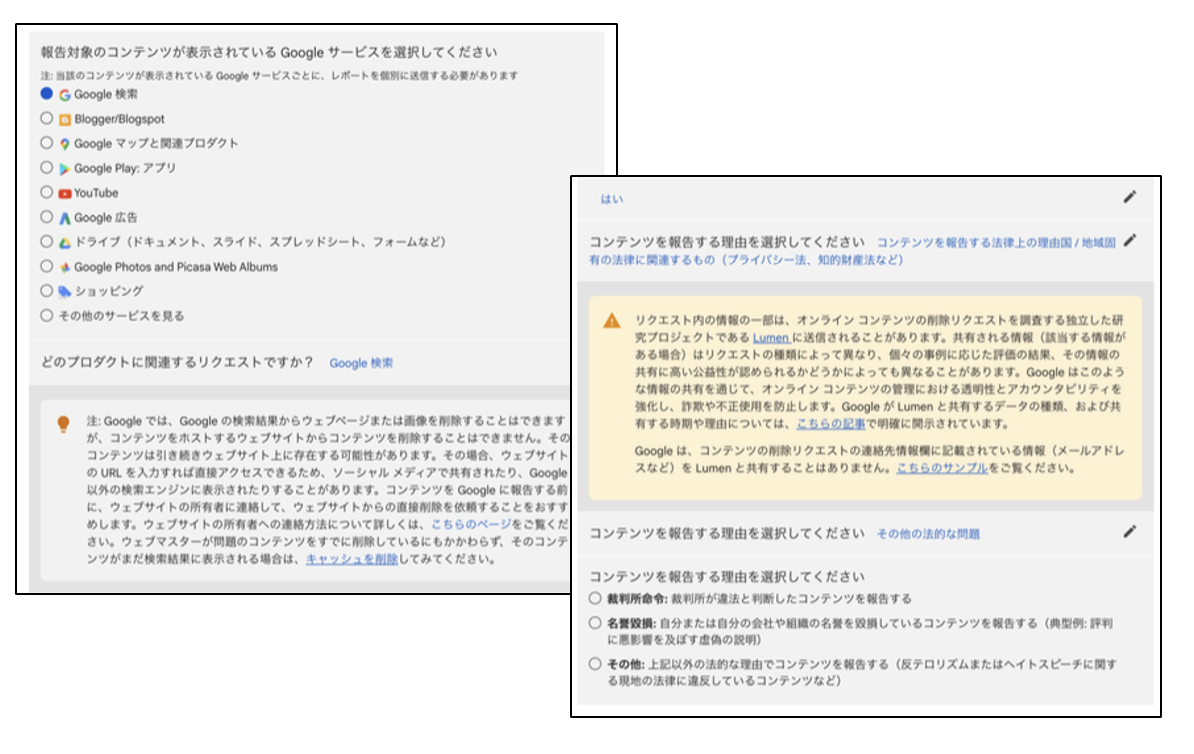Viewport: 1194px width, 754px height.
Task: Select the 裁判所命令 reason radio button
Action: [x=595, y=599]
